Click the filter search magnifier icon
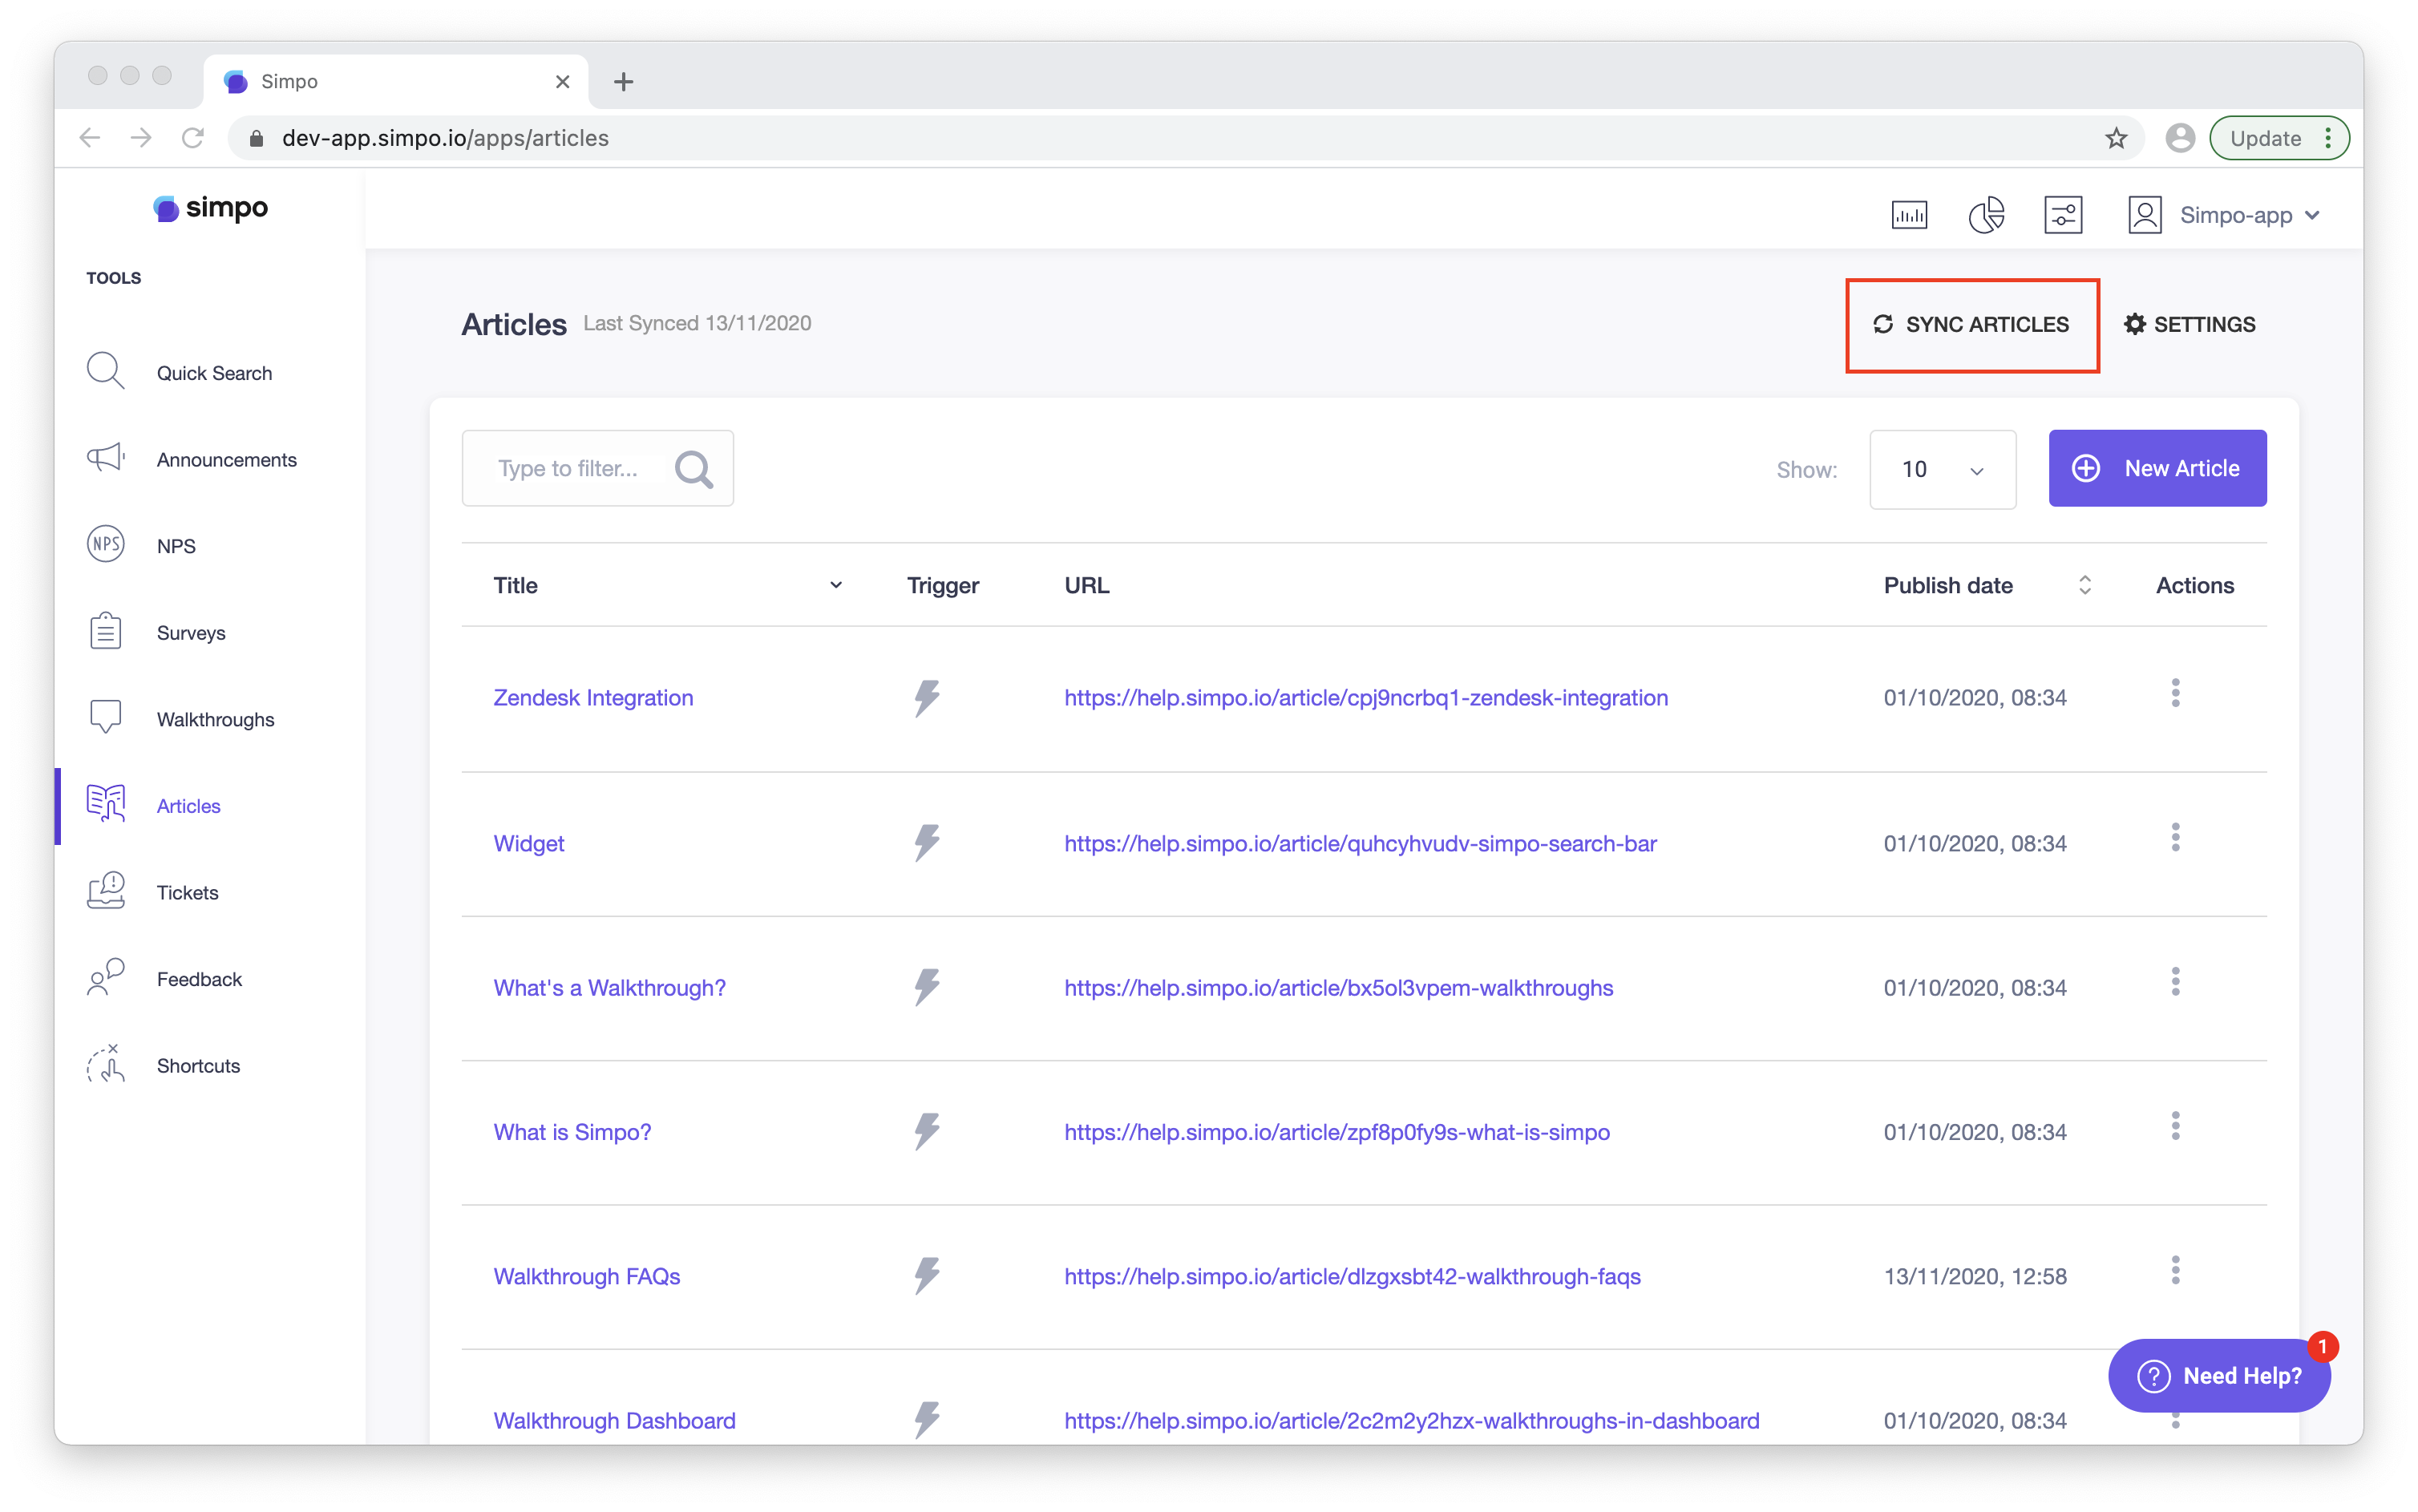The height and width of the screenshot is (1512, 2418). [694, 468]
